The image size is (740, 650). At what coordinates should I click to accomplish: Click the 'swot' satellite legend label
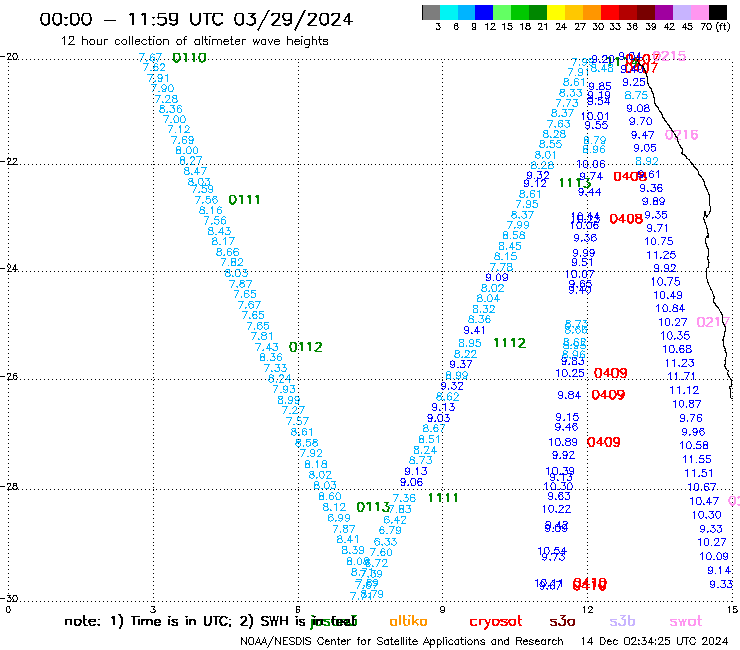point(686,621)
